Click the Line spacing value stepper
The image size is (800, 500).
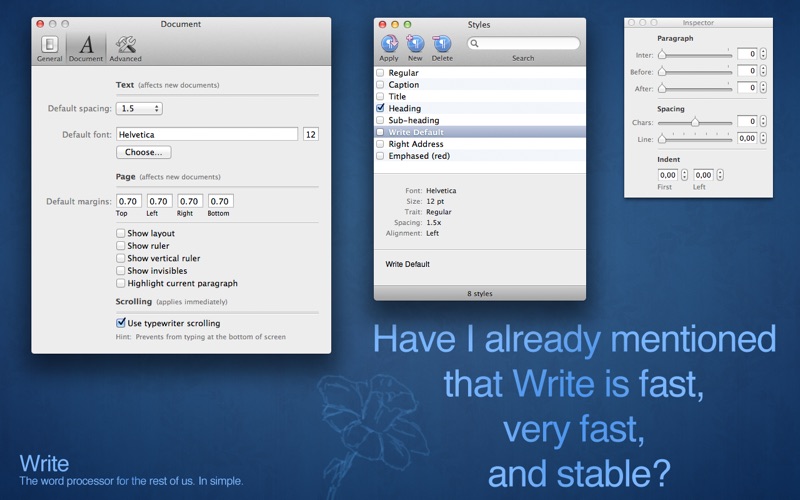click(x=763, y=138)
